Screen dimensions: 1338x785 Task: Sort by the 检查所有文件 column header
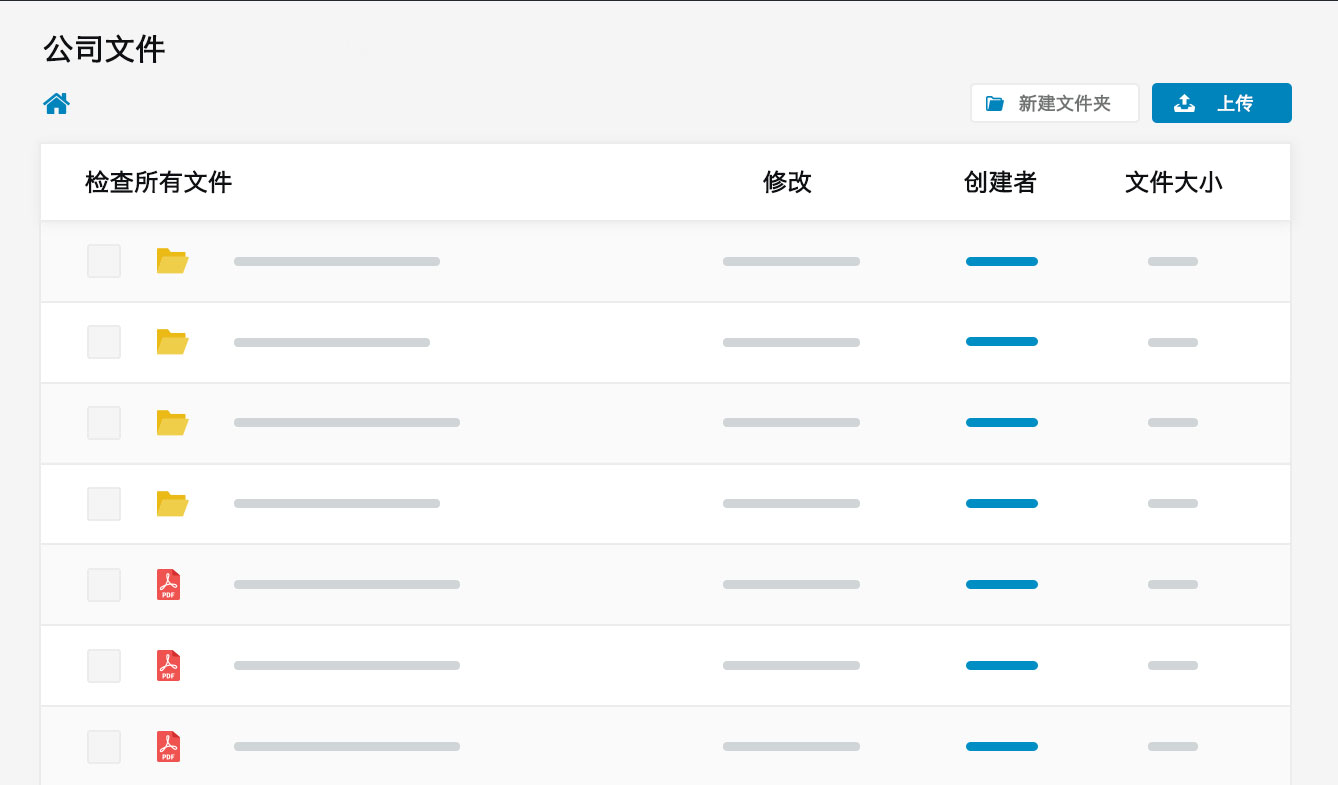(x=159, y=182)
